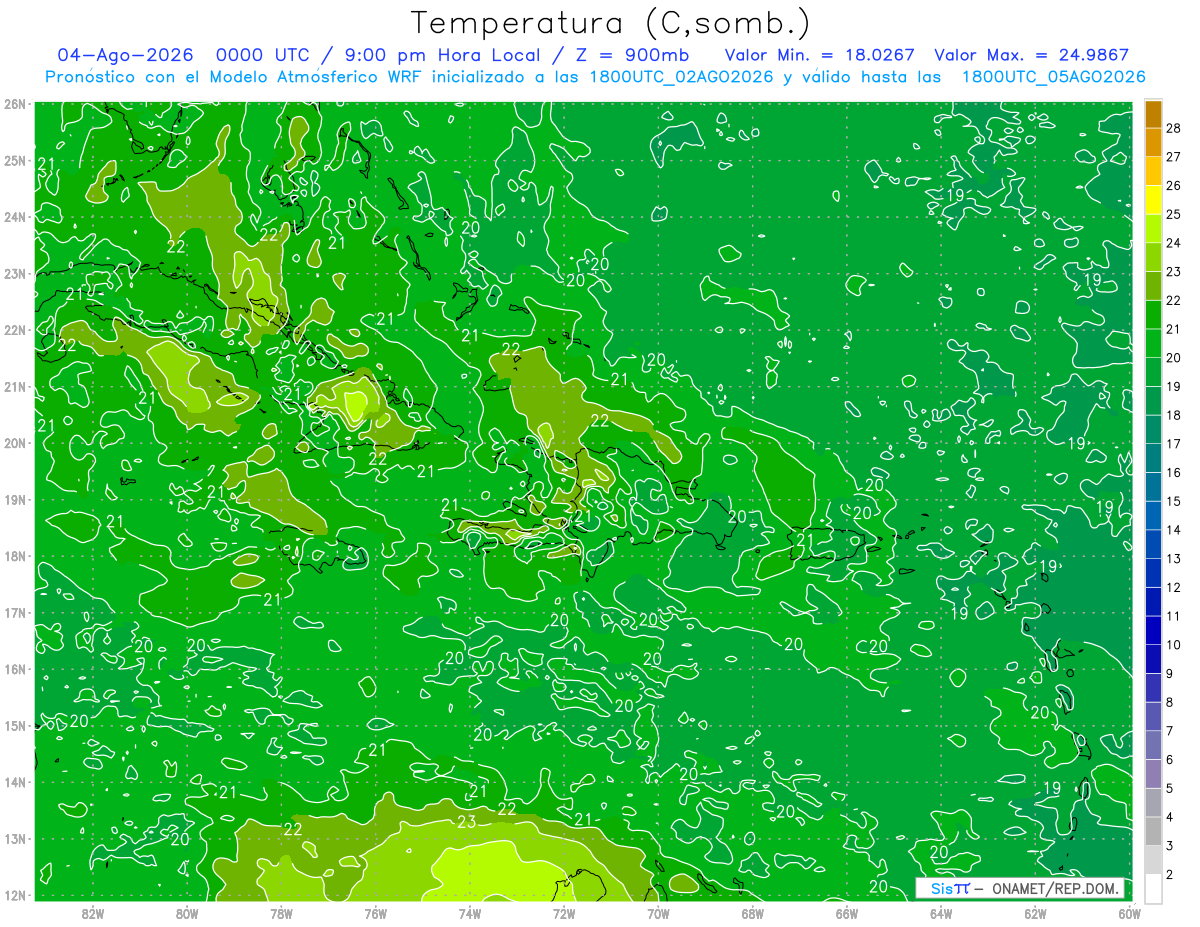
Task: Click the dark orange swatch above 28
Action: coord(1153,114)
